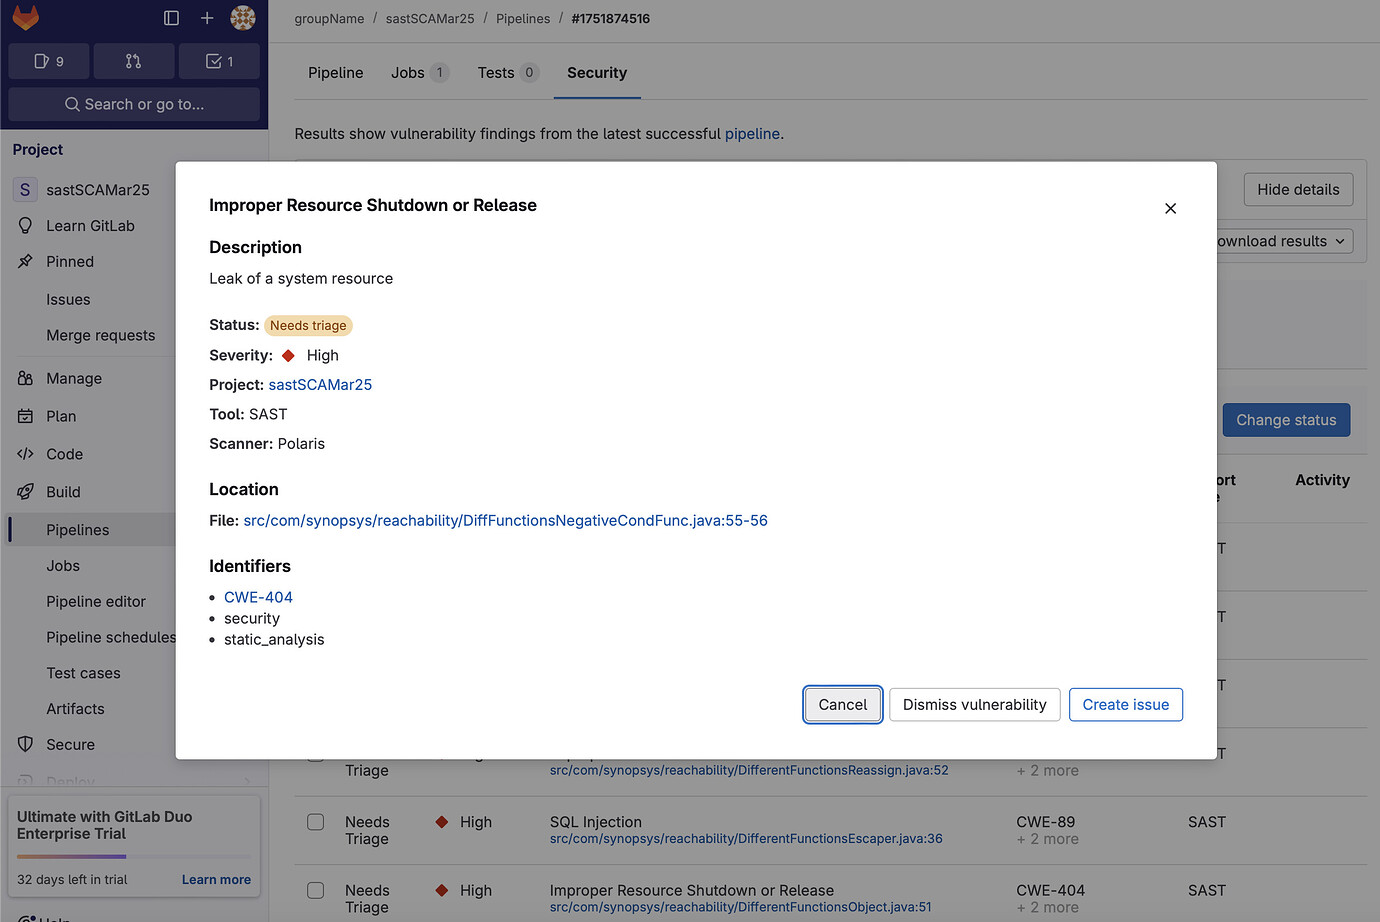Select checkbox for SQL Injection row
This screenshot has width=1380, height=922.
(x=316, y=822)
